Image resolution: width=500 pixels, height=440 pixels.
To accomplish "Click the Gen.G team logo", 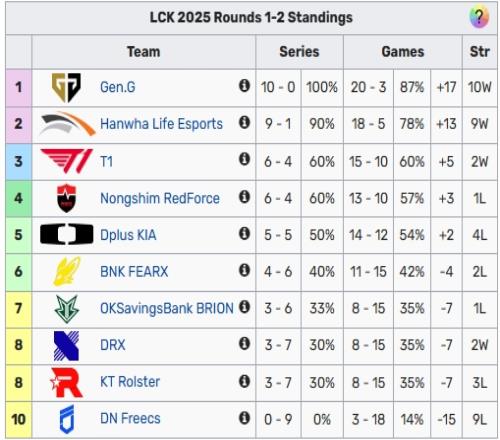I will tap(66, 87).
